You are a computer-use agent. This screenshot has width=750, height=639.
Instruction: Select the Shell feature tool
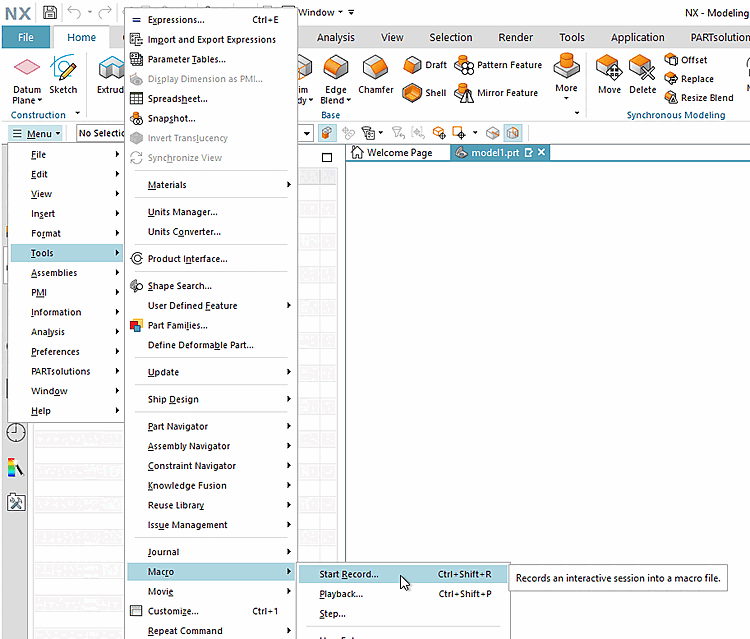424,93
